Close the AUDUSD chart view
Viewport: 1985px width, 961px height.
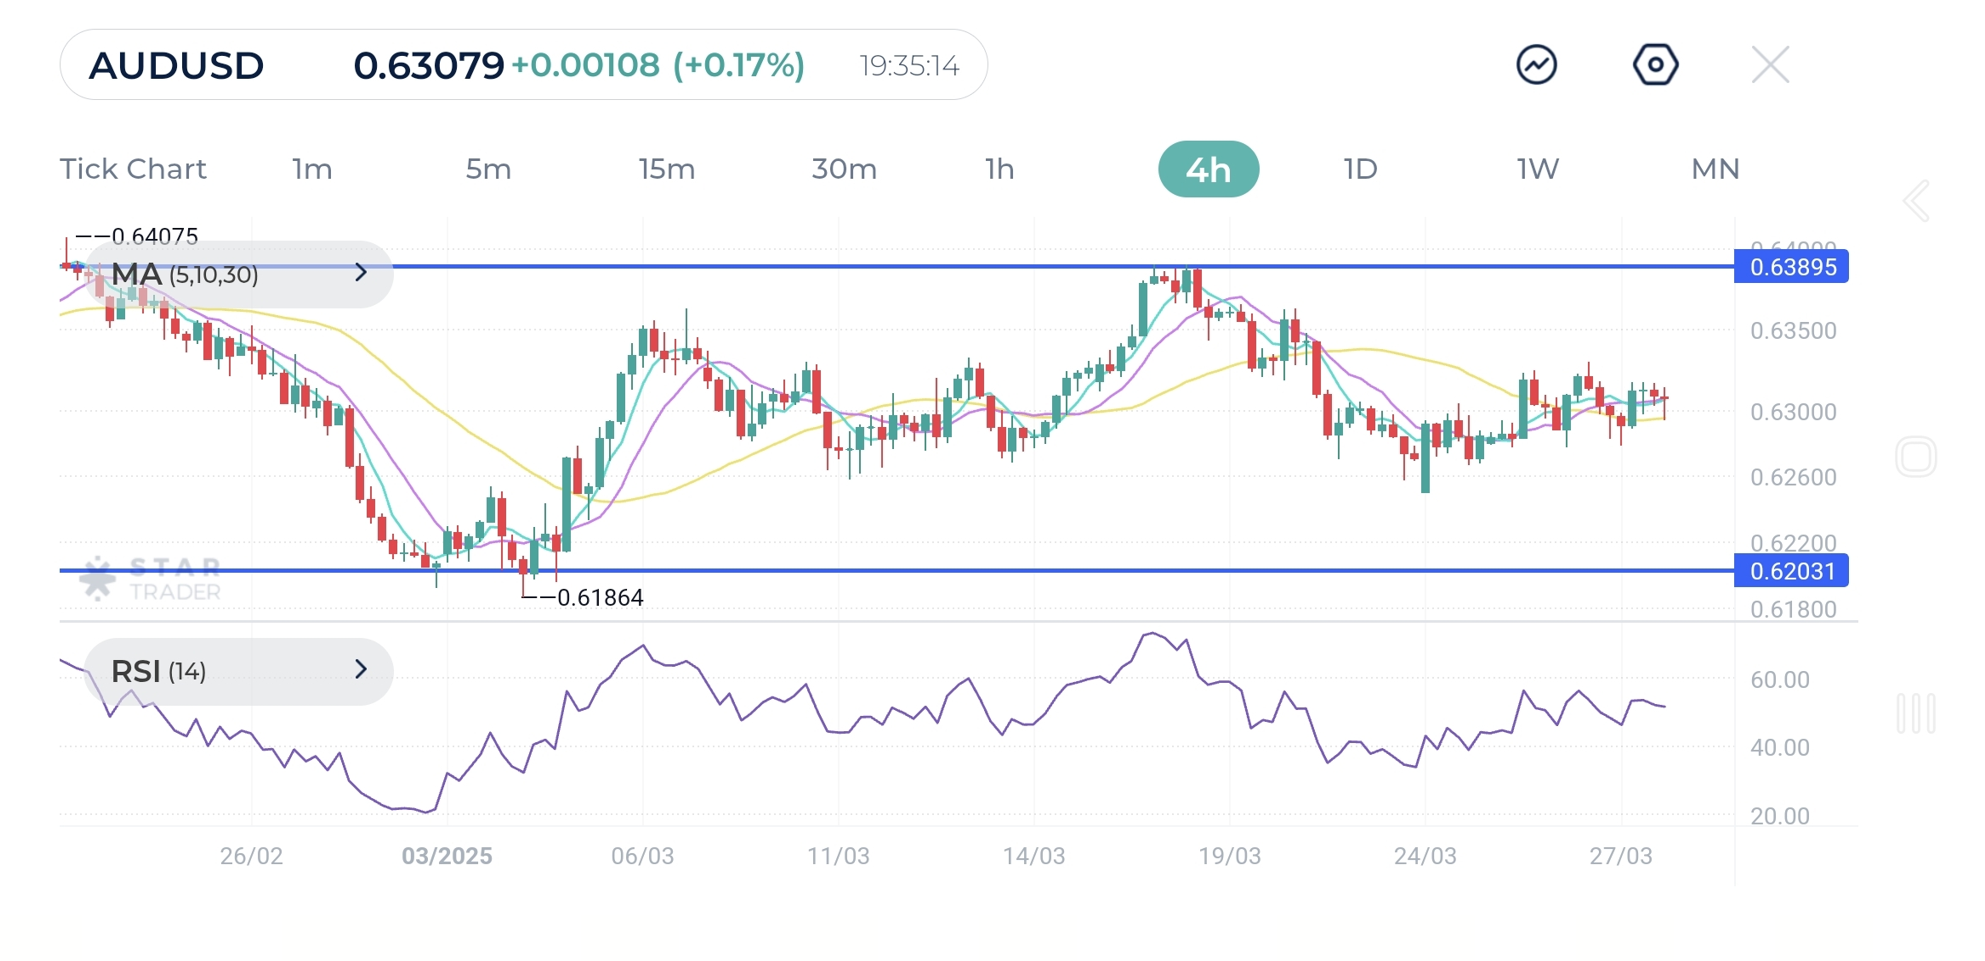tap(1770, 65)
